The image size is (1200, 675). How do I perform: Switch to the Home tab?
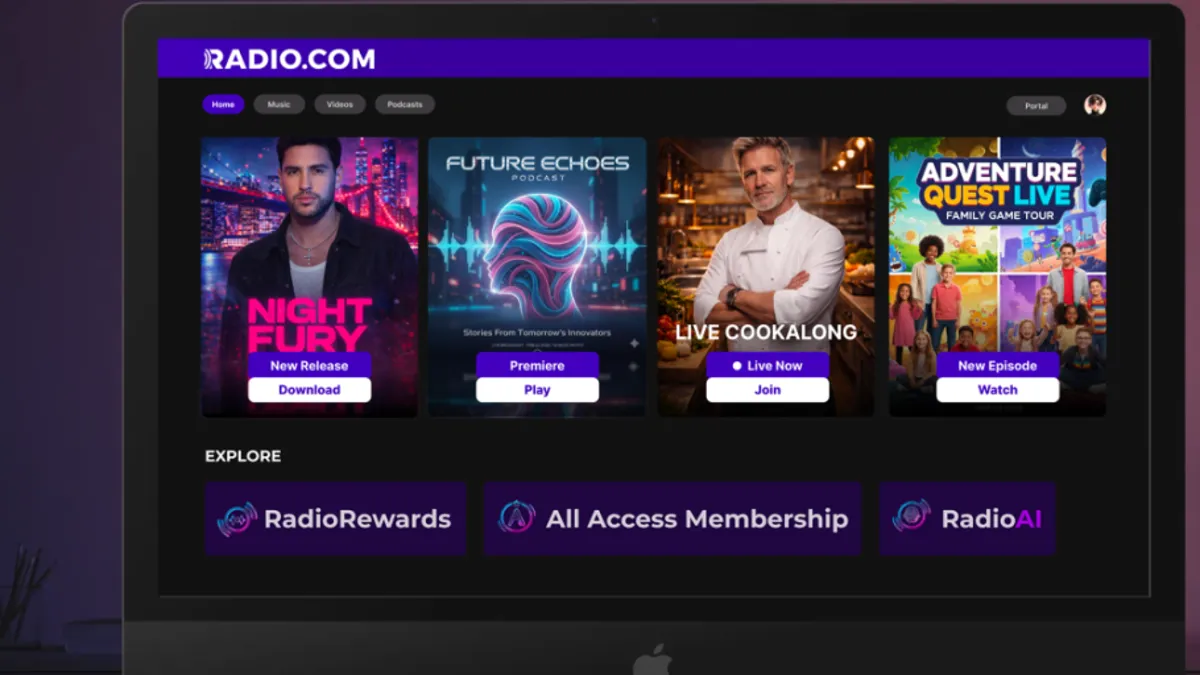coord(223,104)
